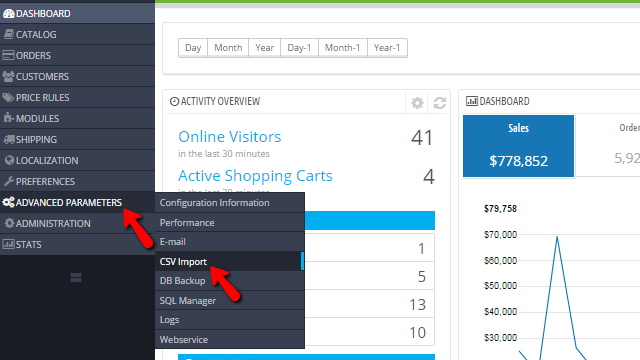The height and width of the screenshot is (360, 640).
Task: Open the Catalog menu item
Action: coord(78,34)
